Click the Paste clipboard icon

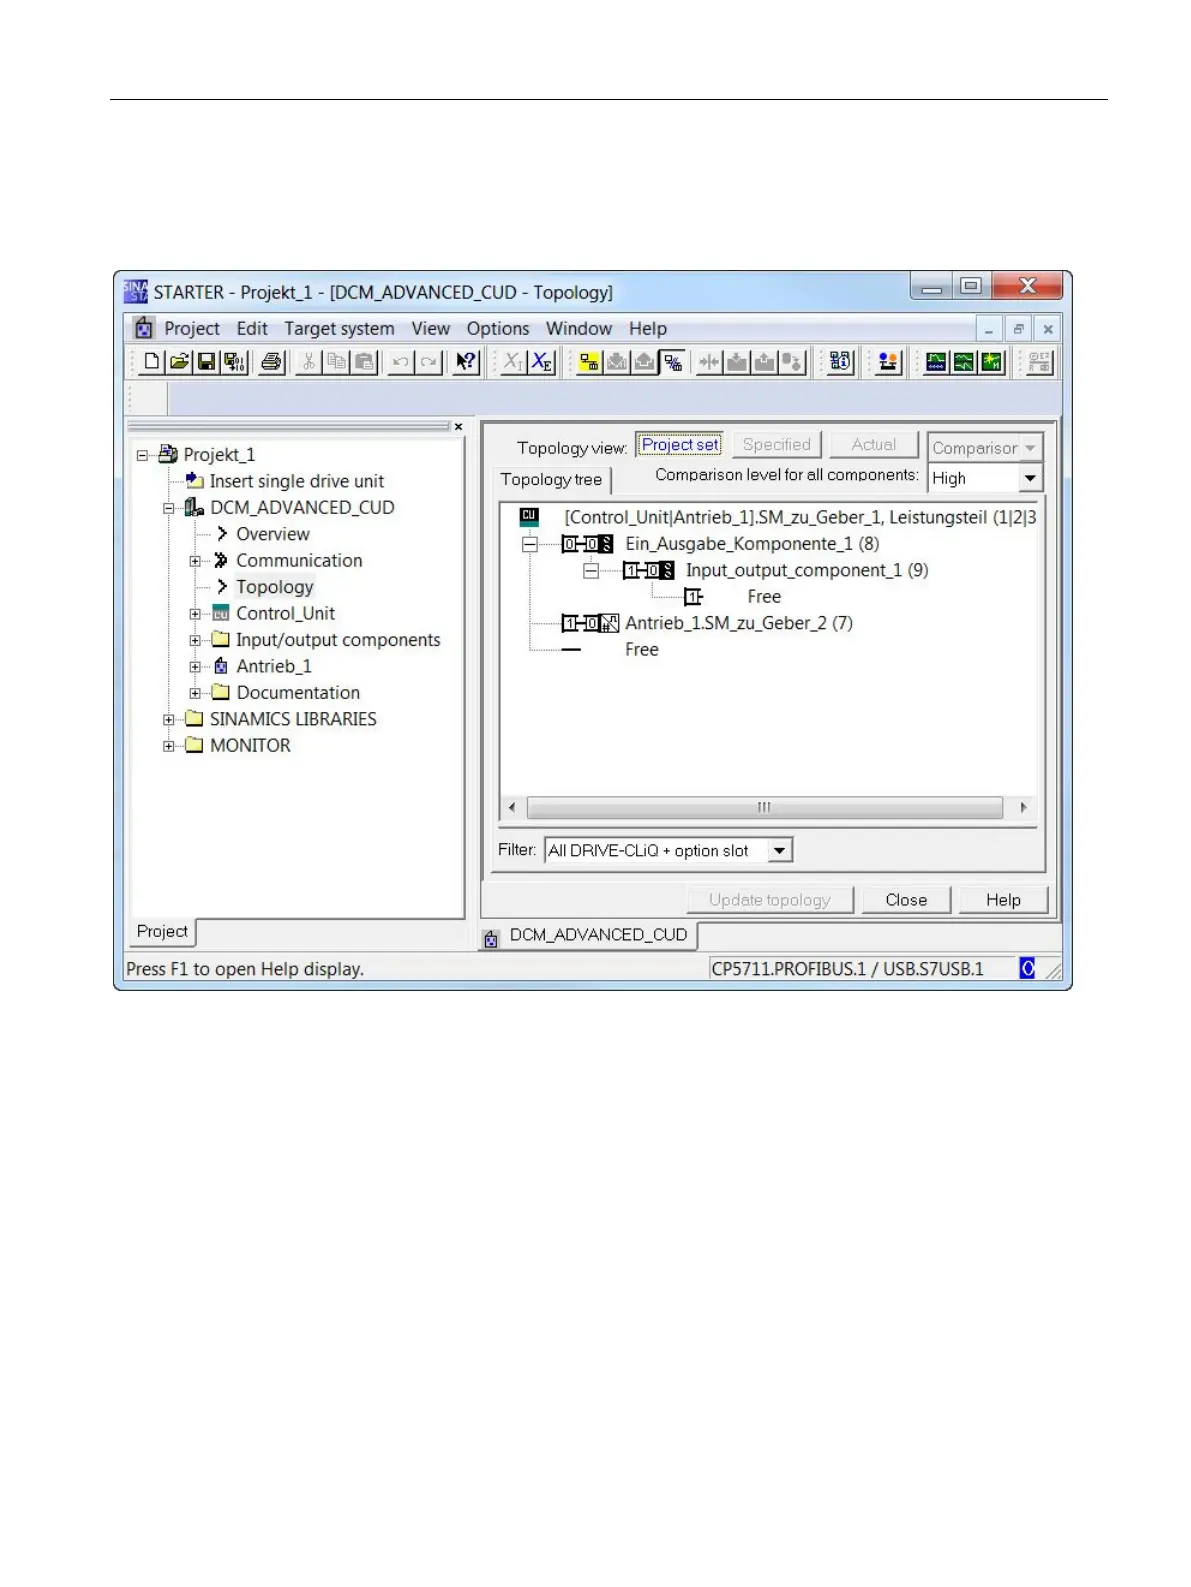pyautogui.click(x=365, y=362)
